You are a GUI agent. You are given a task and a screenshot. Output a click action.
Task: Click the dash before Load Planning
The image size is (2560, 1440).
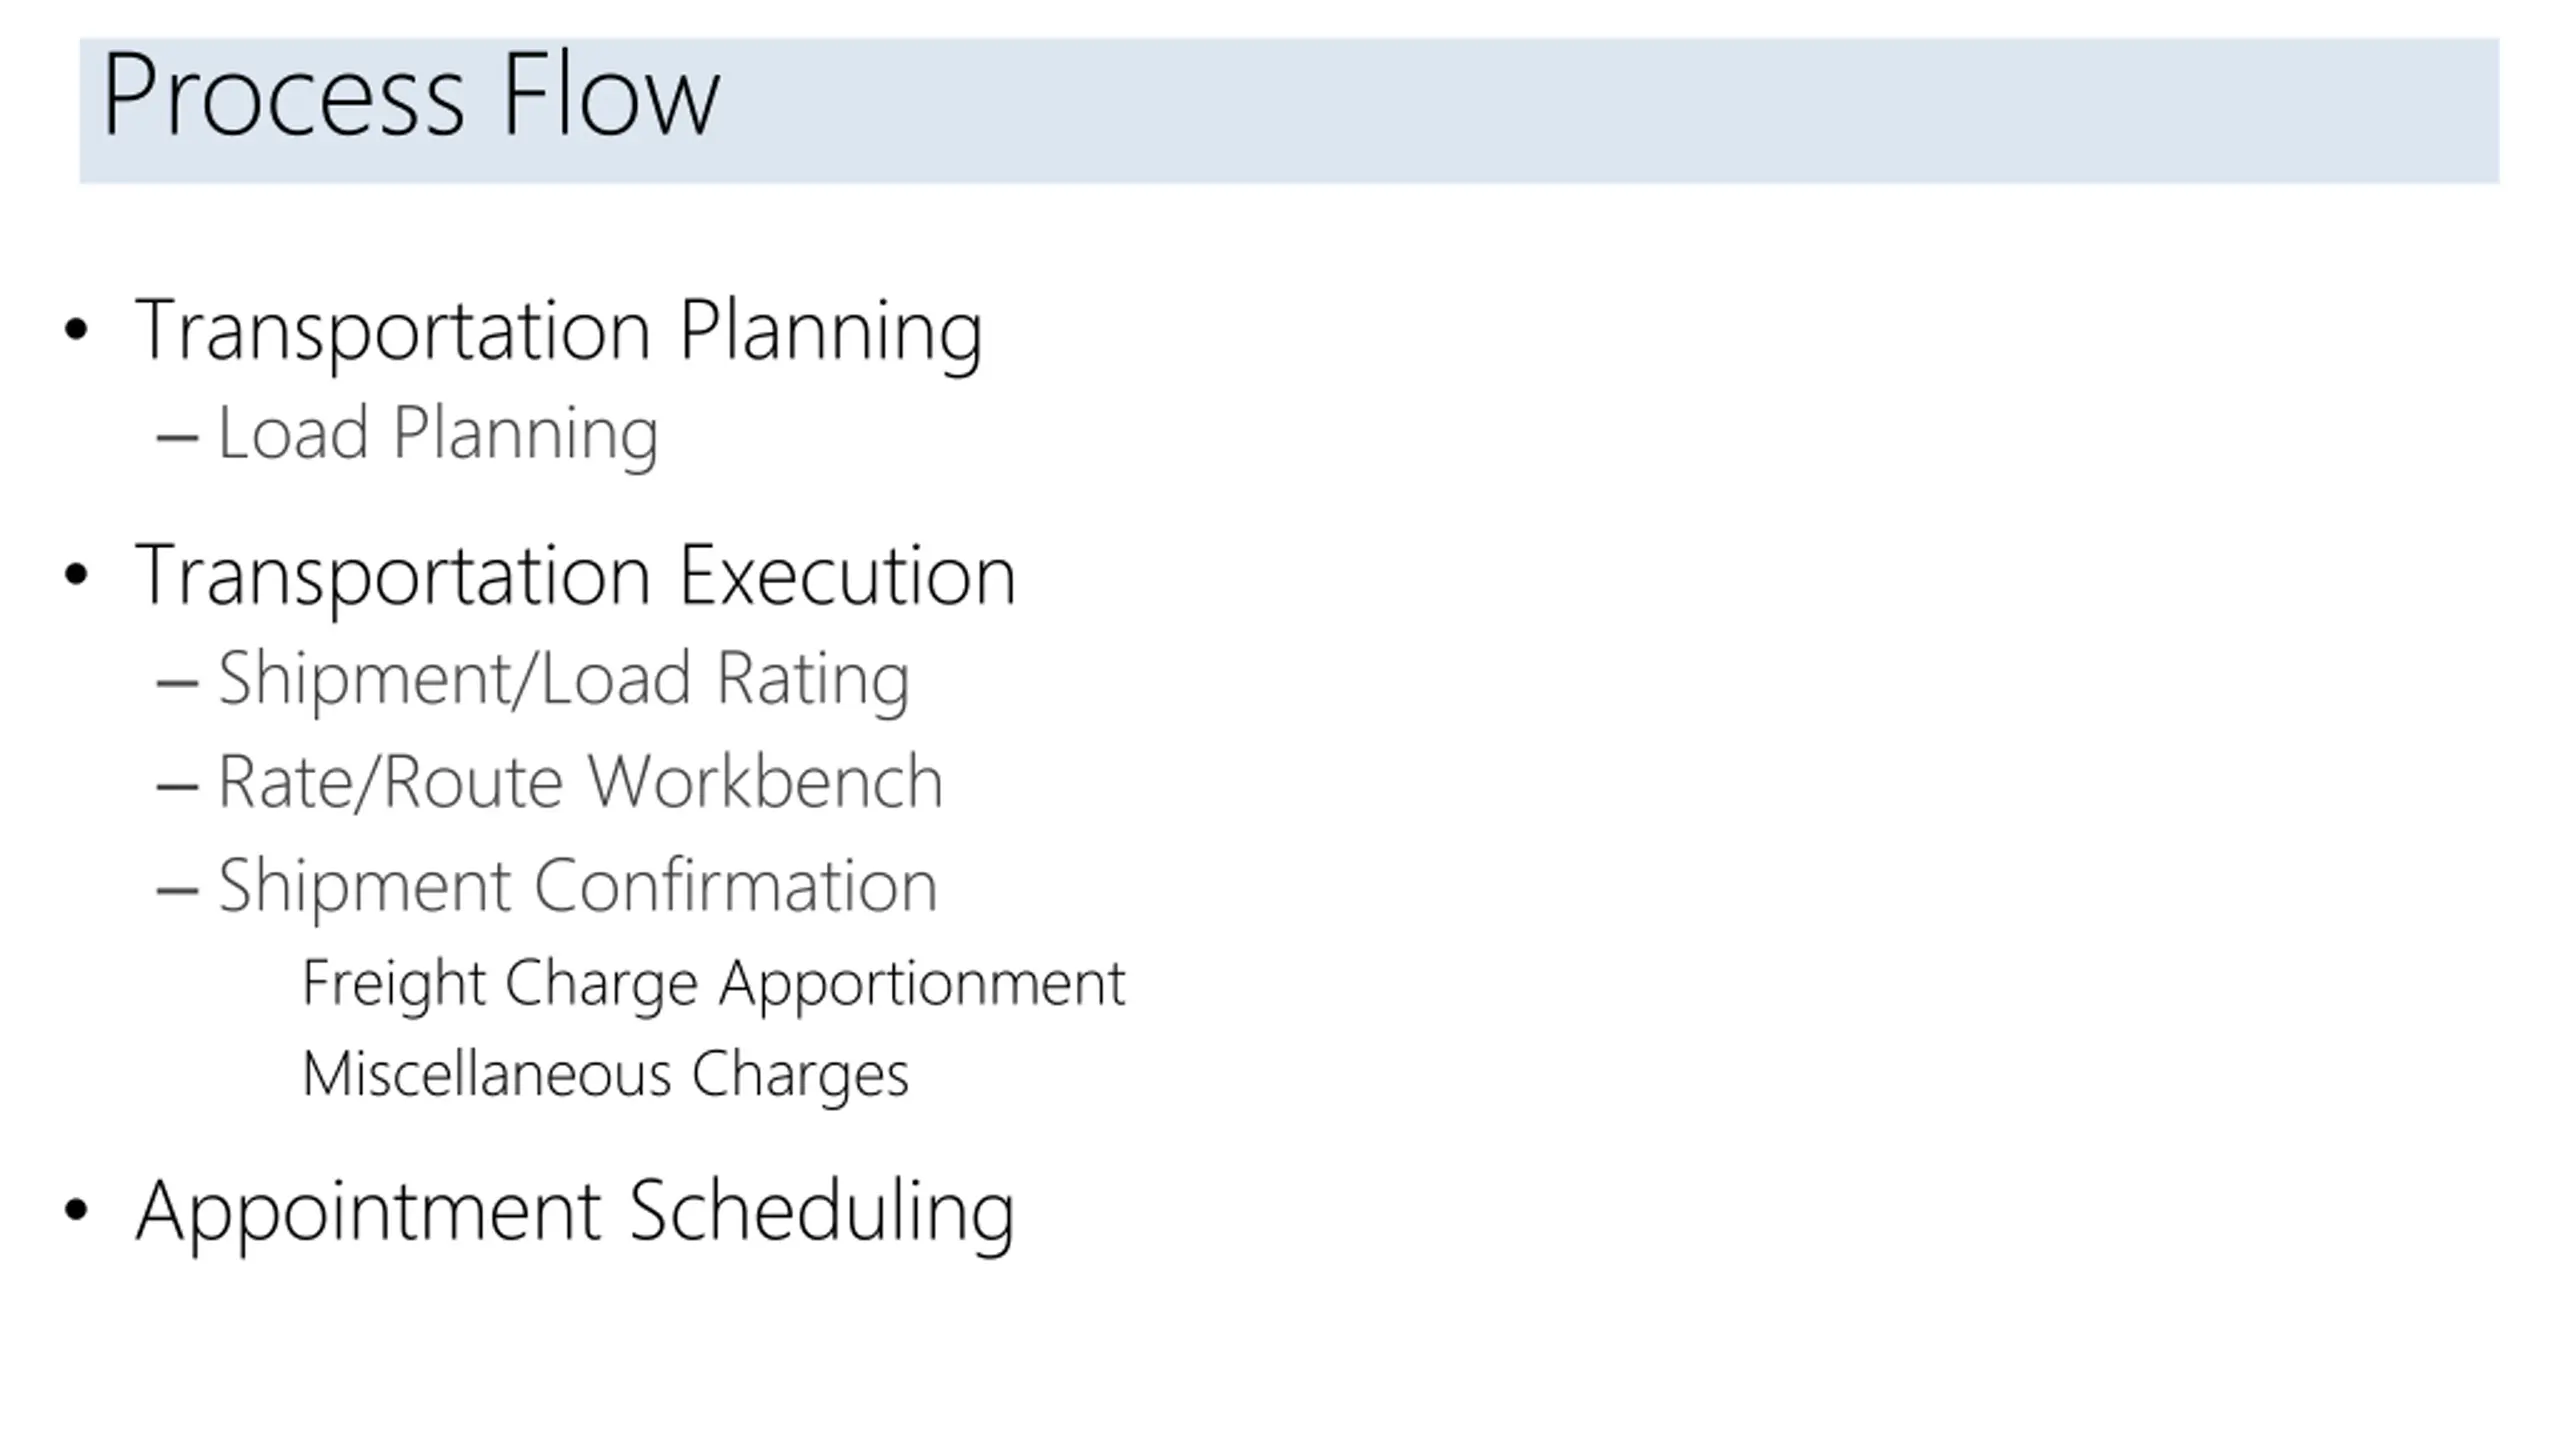(177, 437)
